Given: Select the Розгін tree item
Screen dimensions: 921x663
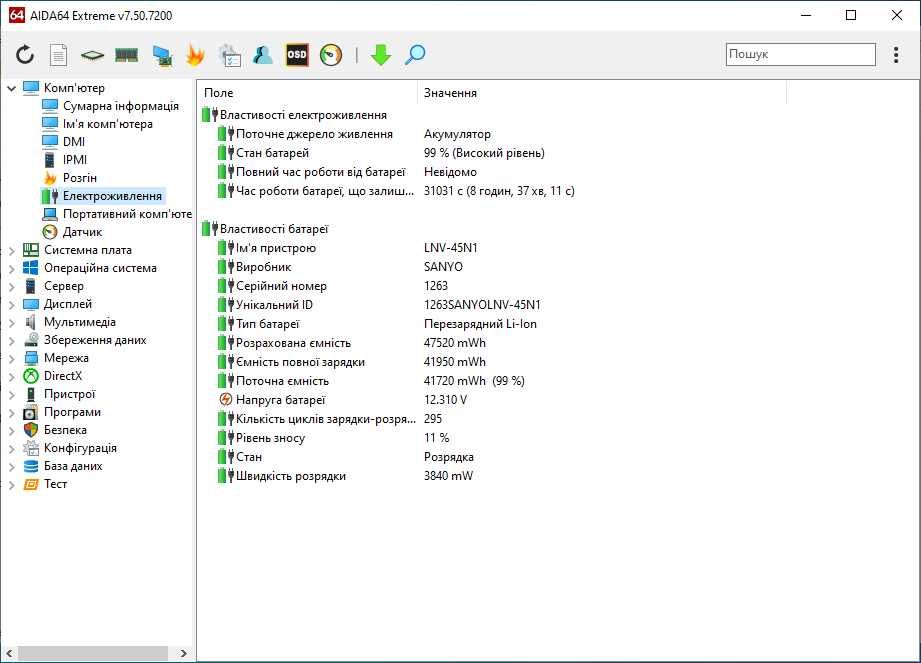Looking at the screenshot, I should pyautogui.click(x=79, y=178).
